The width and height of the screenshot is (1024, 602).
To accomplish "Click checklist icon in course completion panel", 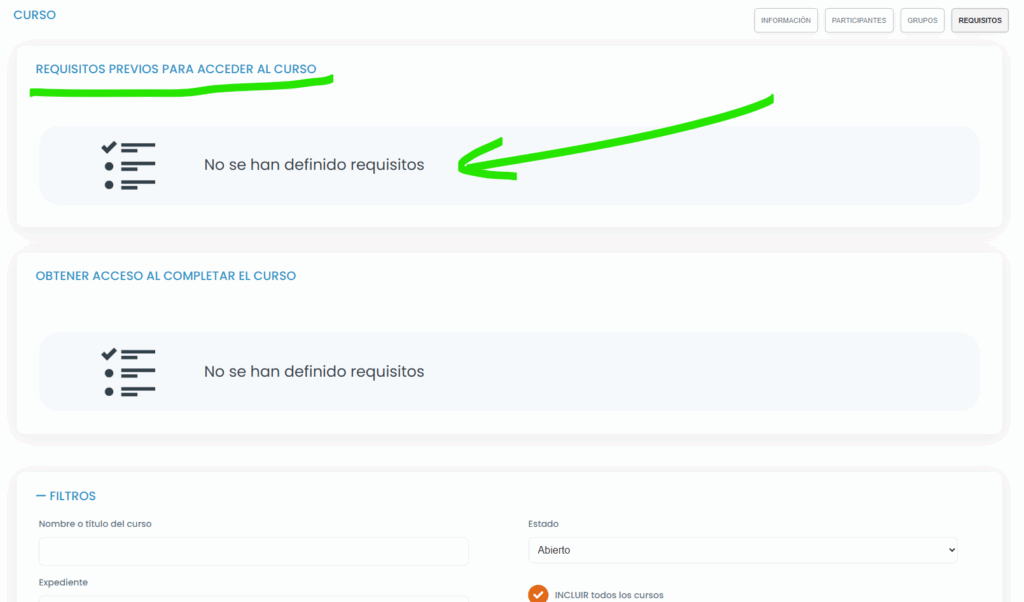I will coord(128,372).
